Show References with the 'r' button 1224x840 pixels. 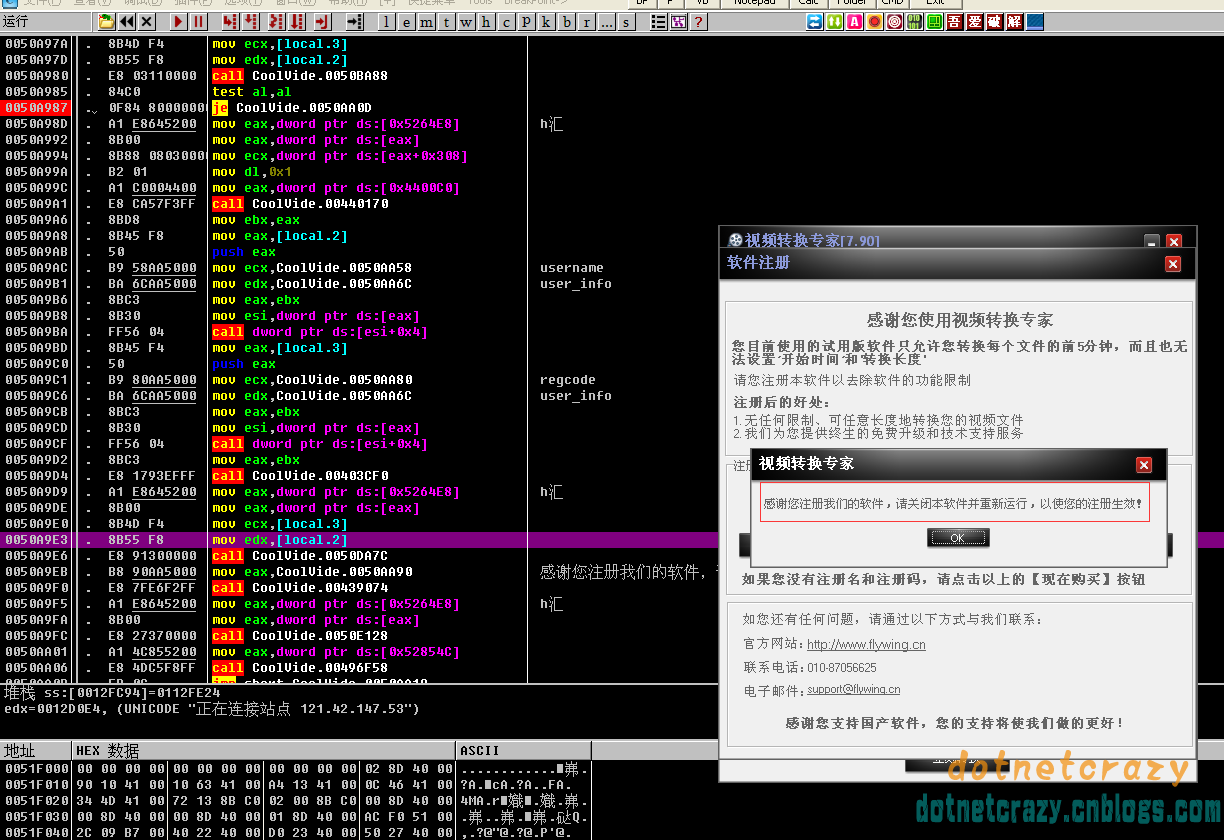(587, 21)
